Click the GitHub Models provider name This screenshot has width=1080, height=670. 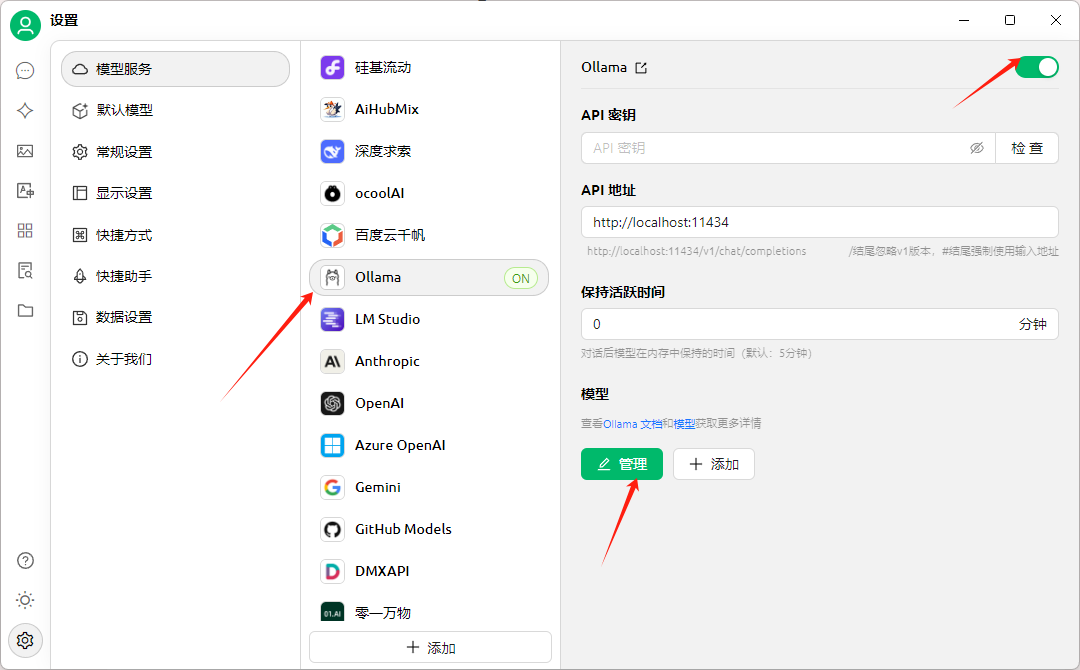(404, 530)
